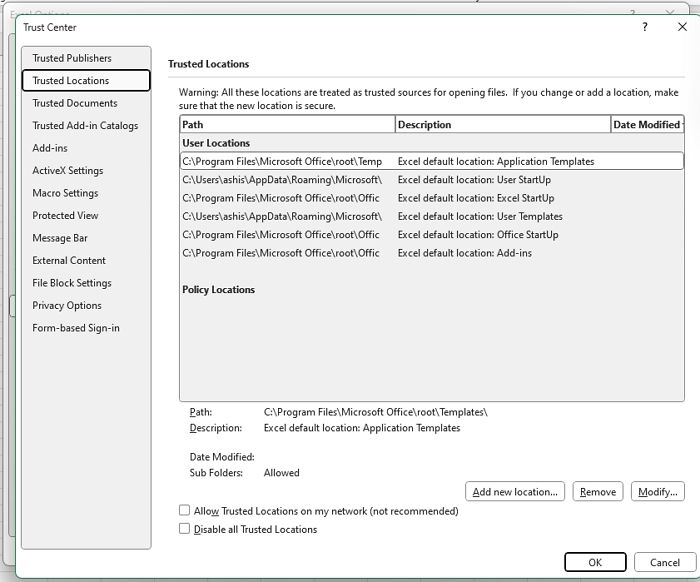Image resolution: width=700 pixels, height=582 pixels.
Task: Select the User StartUp location row
Action: click(x=432, y=179)
